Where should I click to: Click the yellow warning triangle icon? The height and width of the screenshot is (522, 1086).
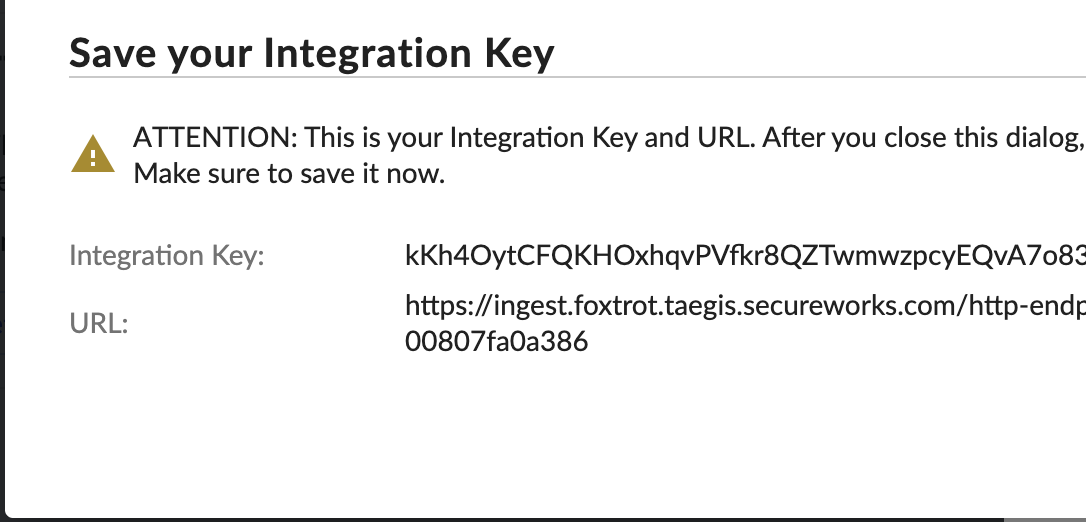click(93, 154)
